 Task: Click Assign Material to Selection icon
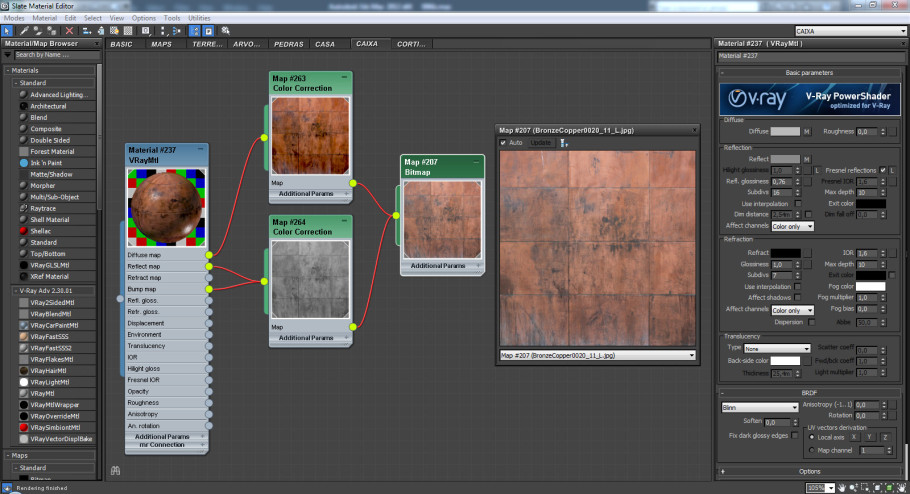coord(52,31)
